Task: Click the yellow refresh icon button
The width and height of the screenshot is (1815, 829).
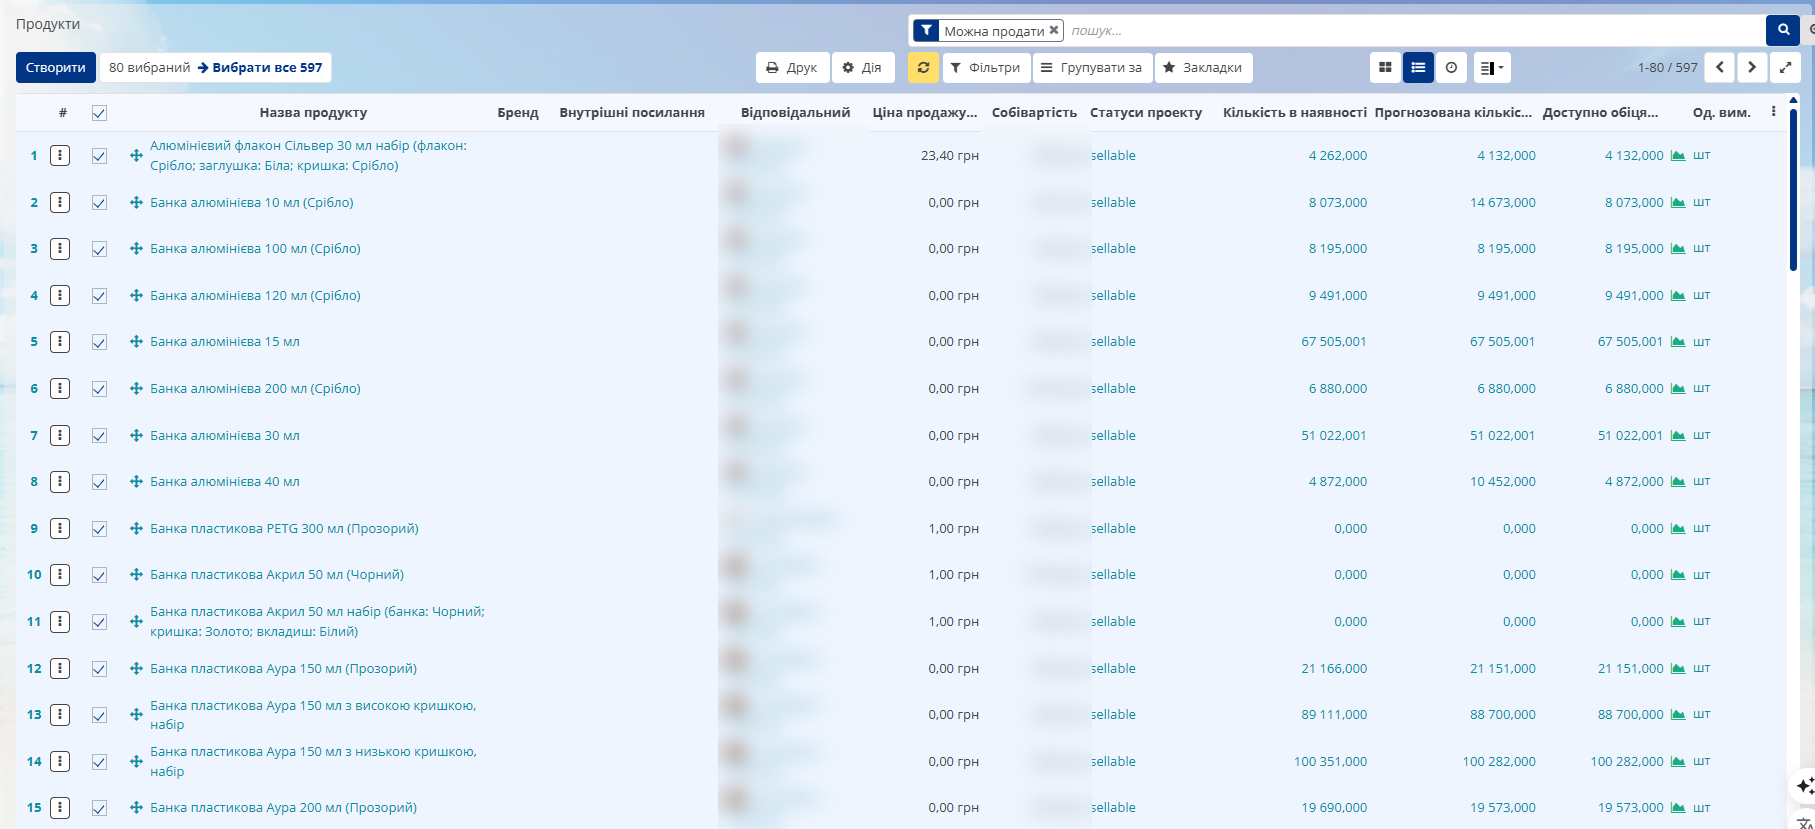Action: pos(923,68)
